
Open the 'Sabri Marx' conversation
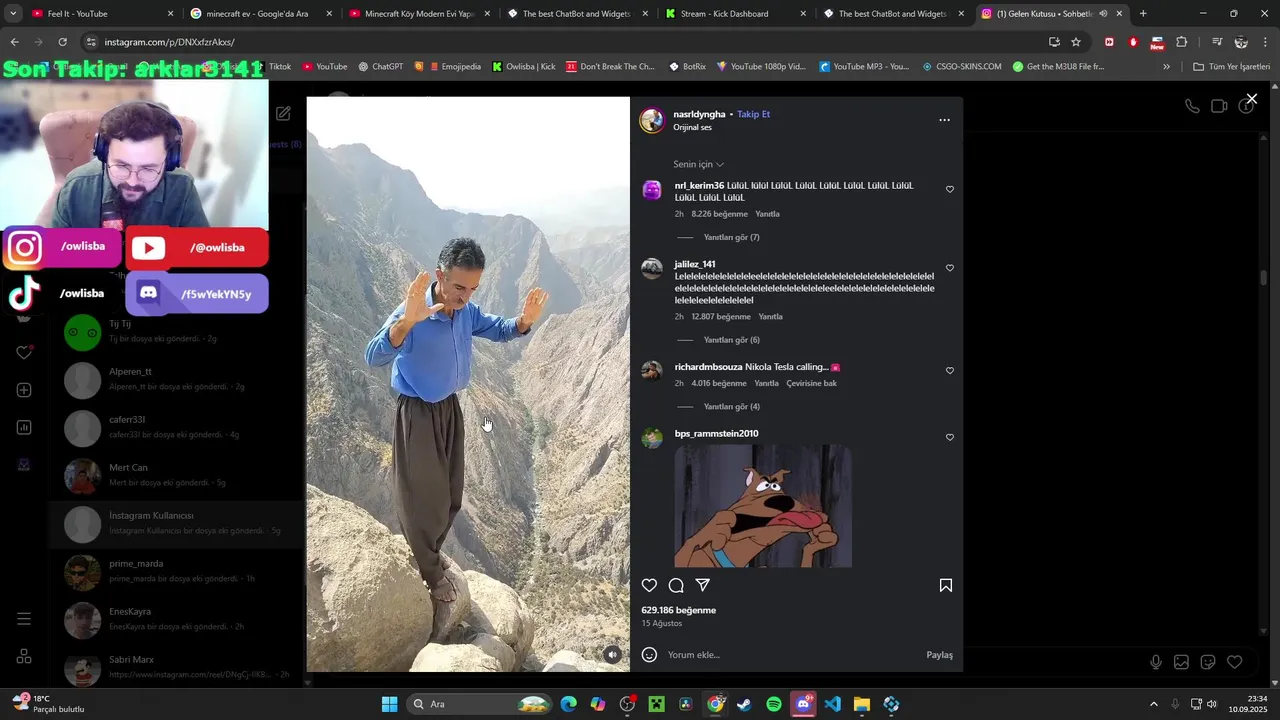point(176,667)
